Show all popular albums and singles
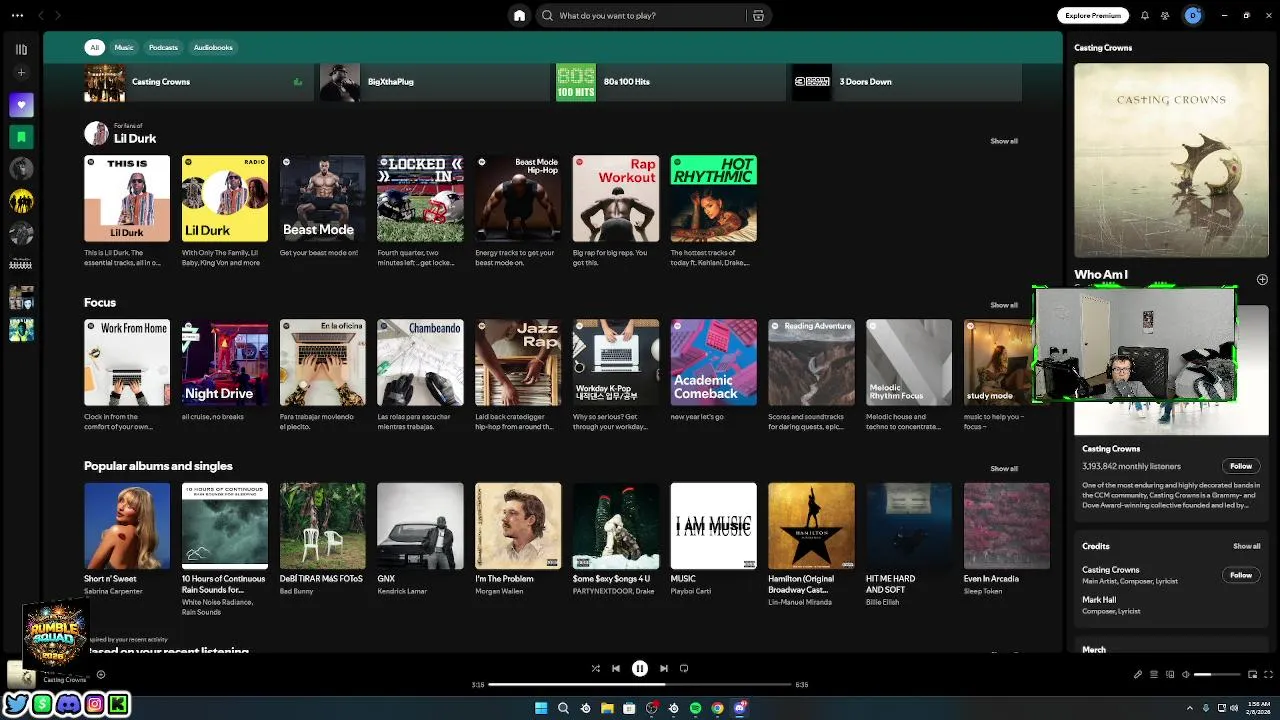The image size is (1280, 720). tap(1004, 468)
